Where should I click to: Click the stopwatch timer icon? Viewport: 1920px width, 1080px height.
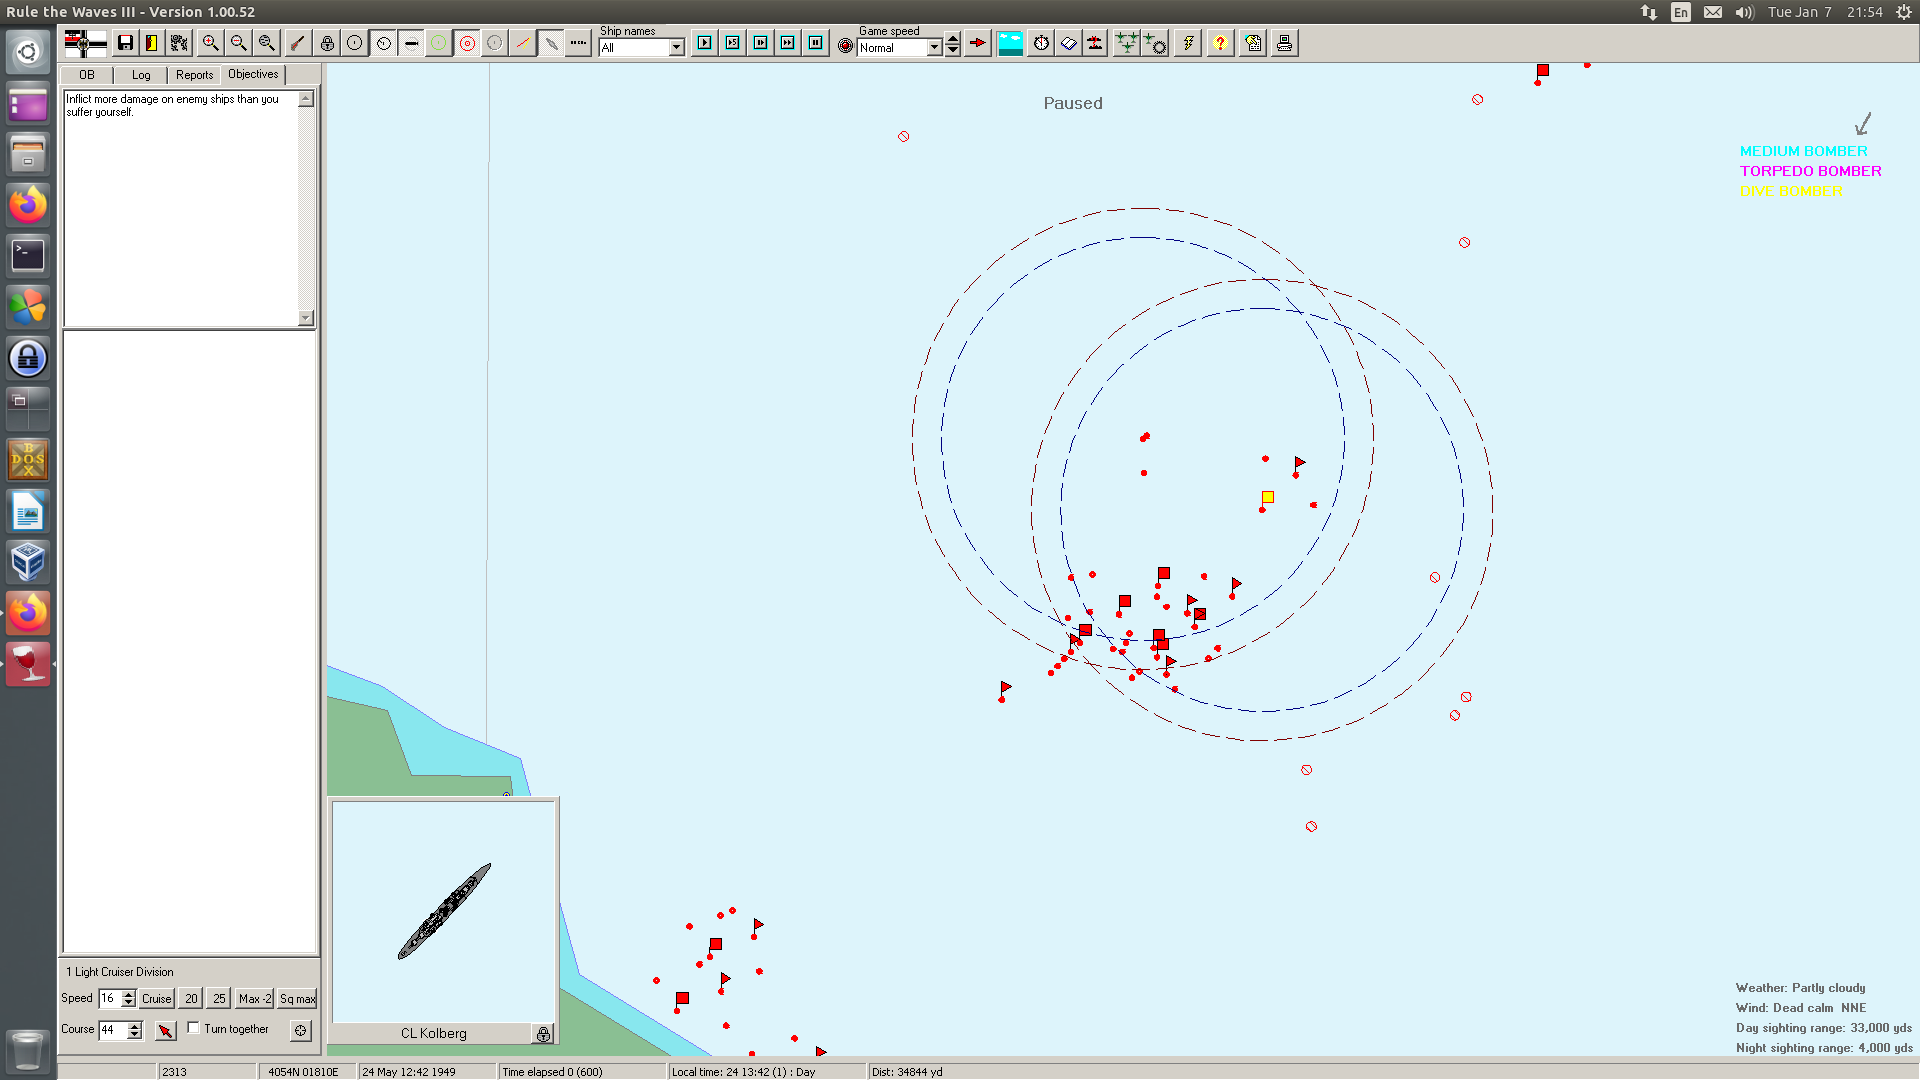pyautogui.click(x=1041, y=43)
